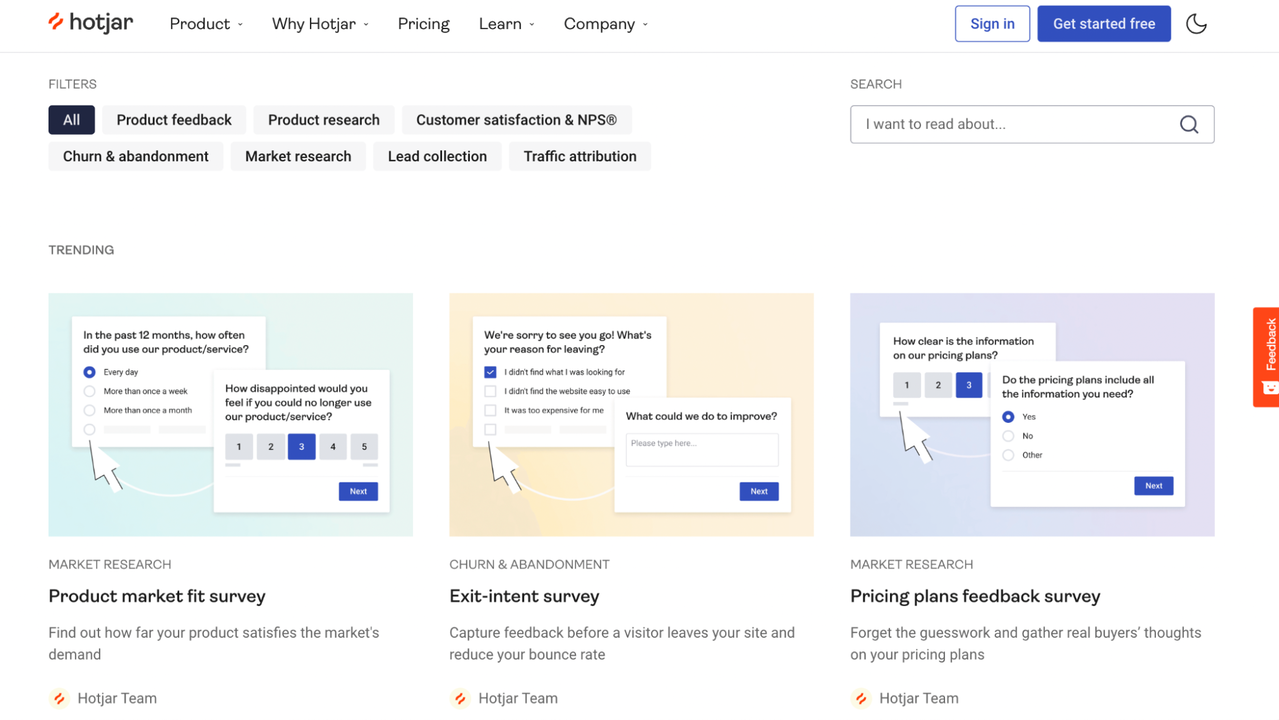The image size is (1279, 720).
Task: Go to the Pricing page
Action: pyautogui.click(x=424, y=24)
